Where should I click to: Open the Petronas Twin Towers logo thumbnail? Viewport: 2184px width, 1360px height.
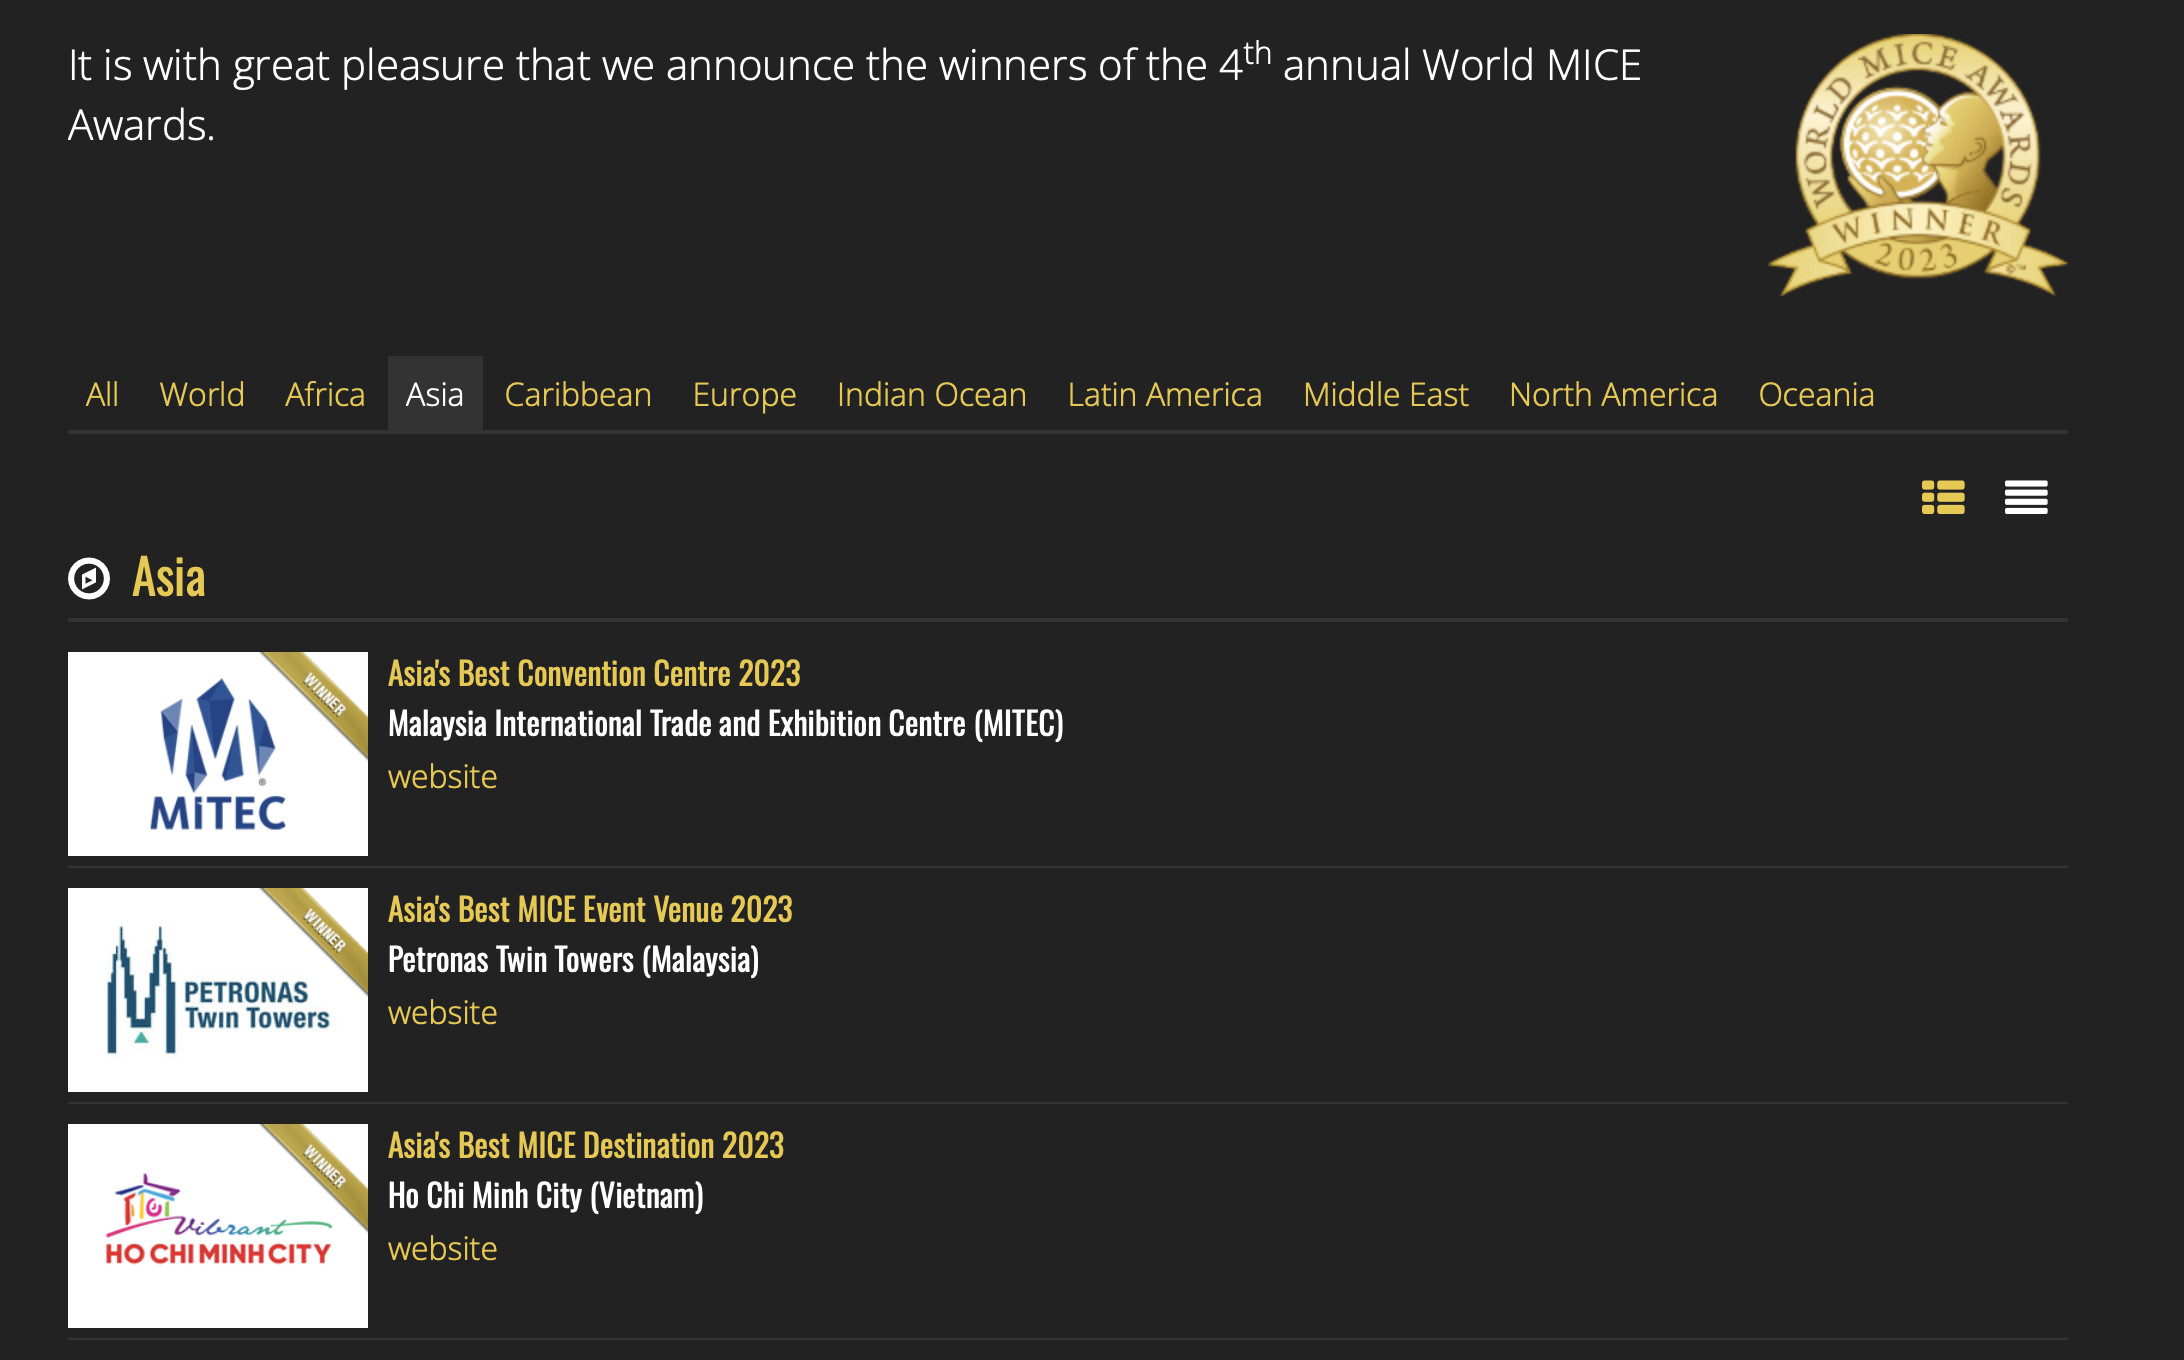pyautogui.click(x=218, y=990)
